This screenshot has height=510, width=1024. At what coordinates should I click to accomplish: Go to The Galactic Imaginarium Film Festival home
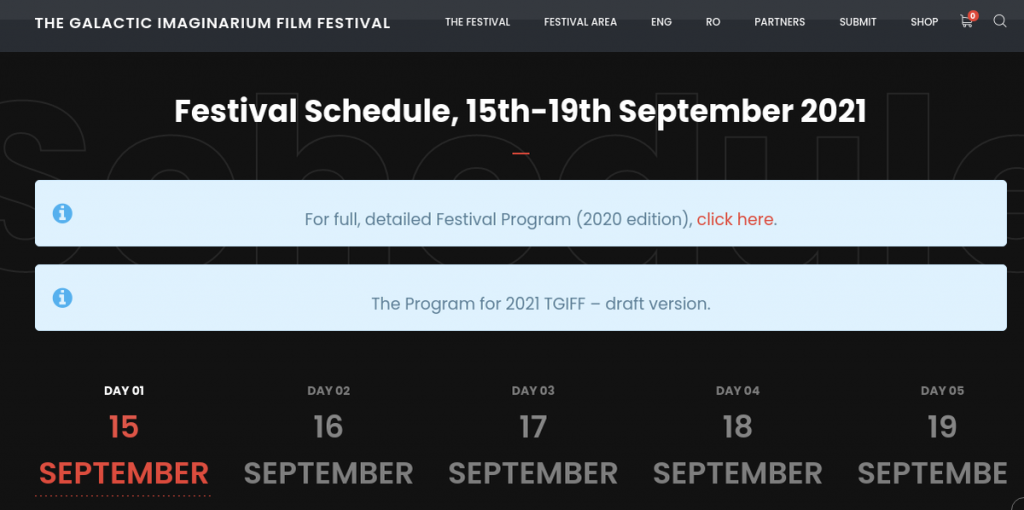tap(212, 24)
